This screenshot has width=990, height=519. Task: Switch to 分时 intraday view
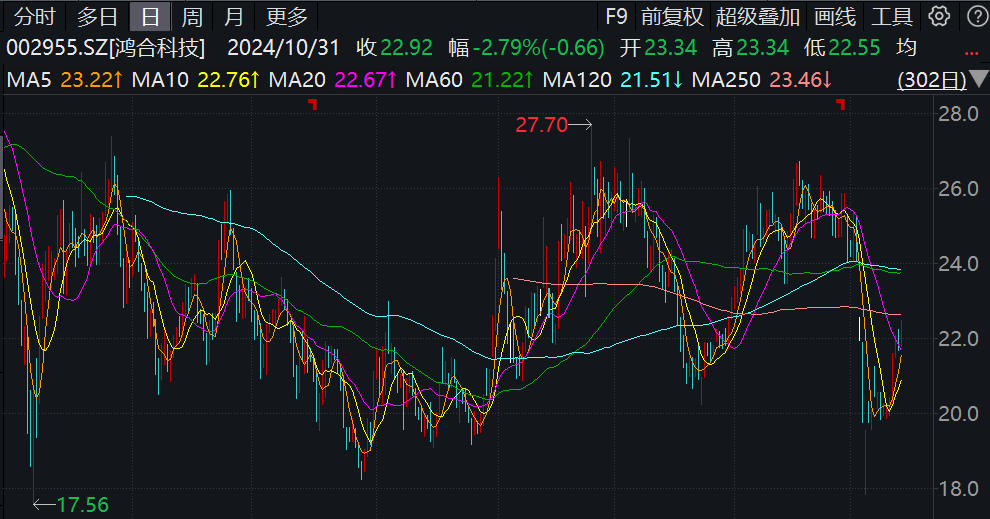(x=34, y=16)
